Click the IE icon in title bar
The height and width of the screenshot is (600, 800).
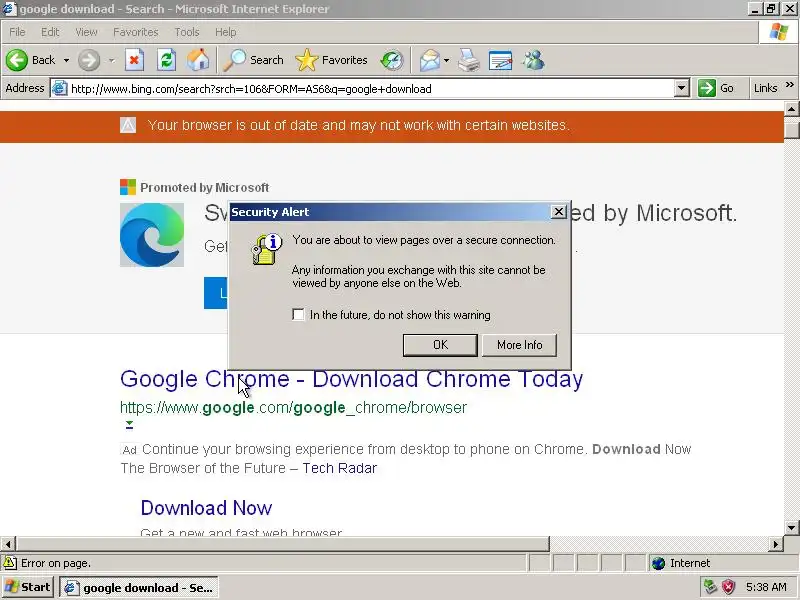[9, 9]
